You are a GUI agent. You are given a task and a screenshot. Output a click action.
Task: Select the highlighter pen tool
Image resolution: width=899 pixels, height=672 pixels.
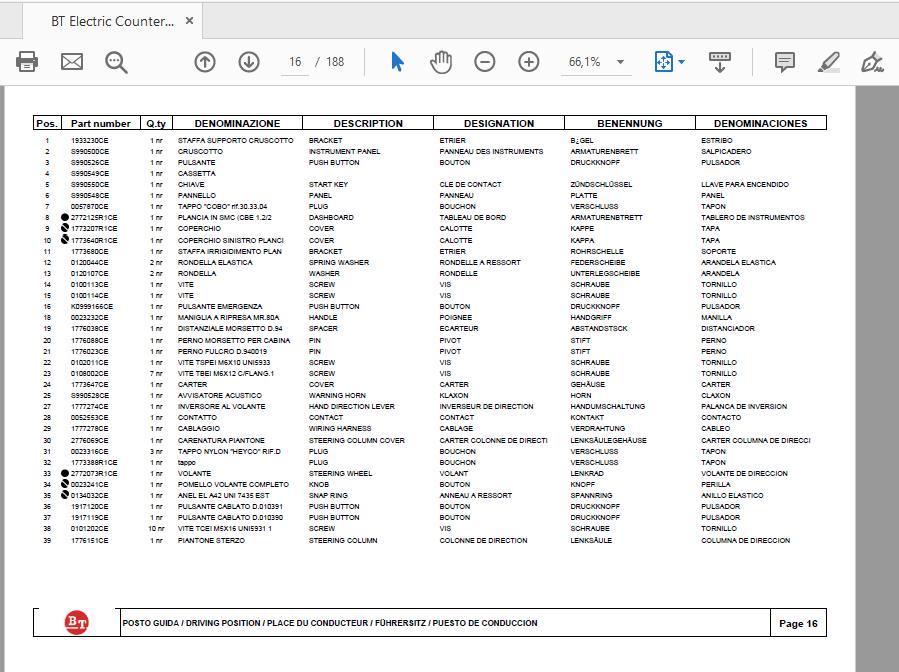[828, 61]
